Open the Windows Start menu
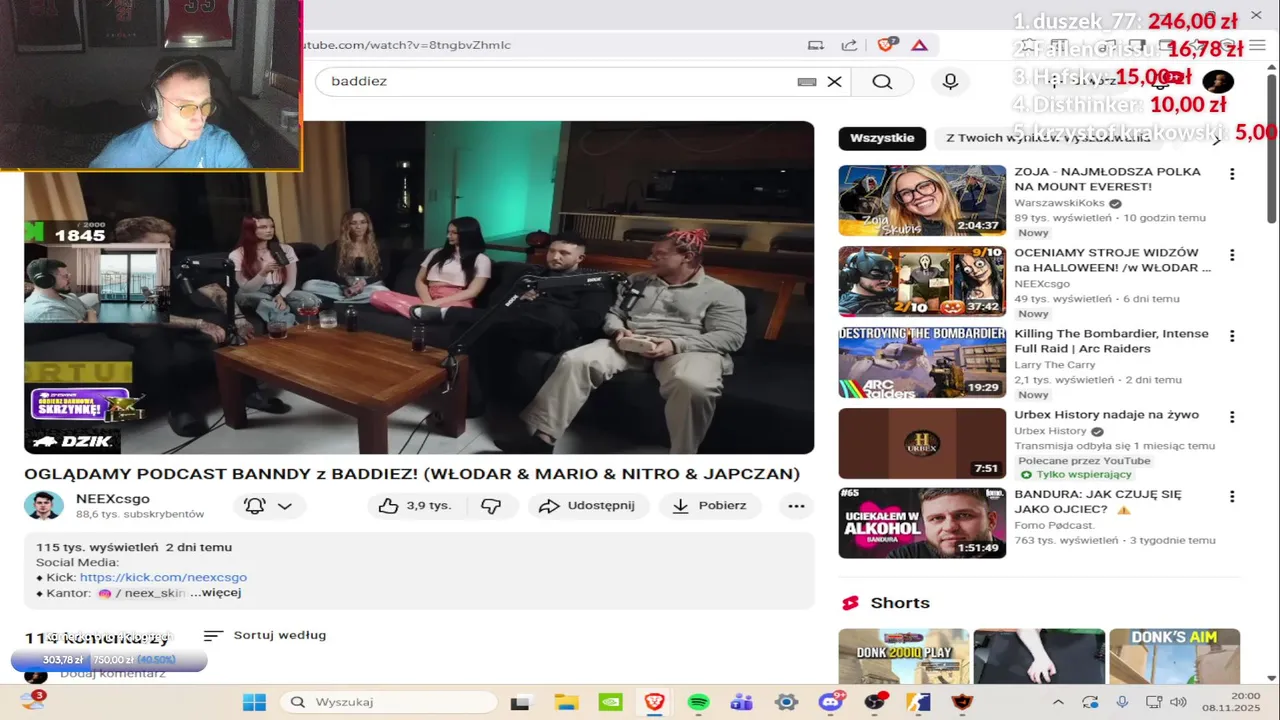This screenshot has height=720, width=1280. coord(254,702)
